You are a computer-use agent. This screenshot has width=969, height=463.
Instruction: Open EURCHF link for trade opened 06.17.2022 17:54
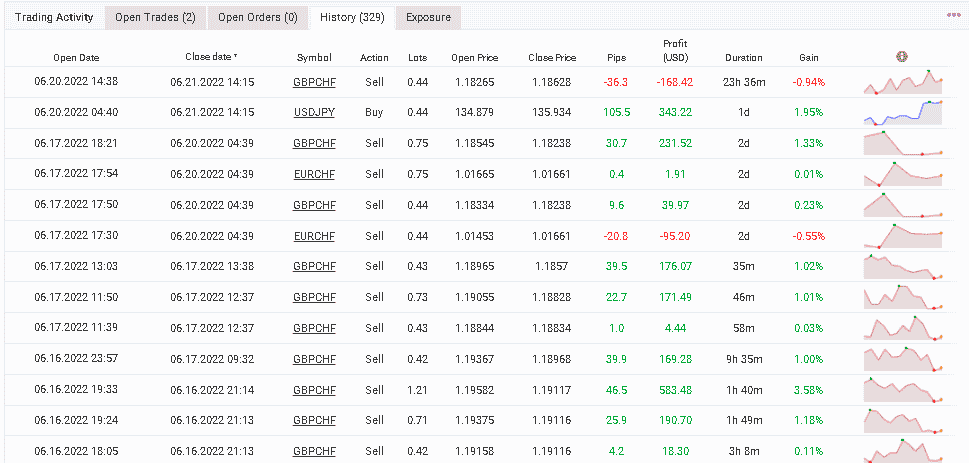[x=315, y=174]
